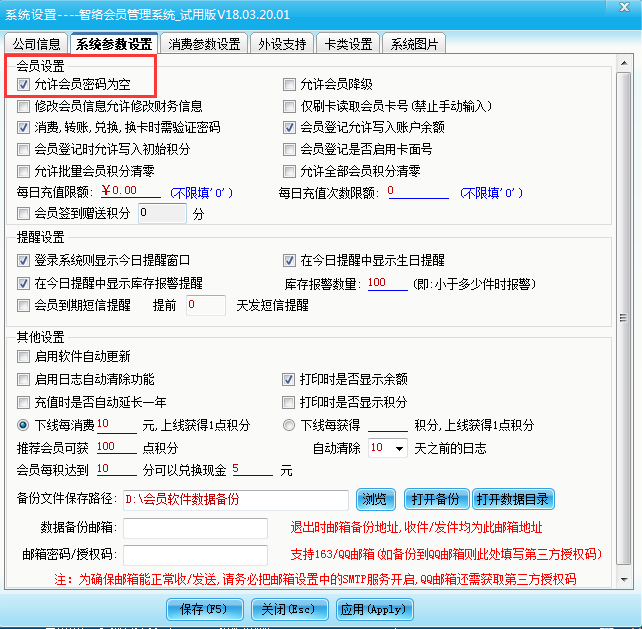
Task: Enable 会员签到赠送积分 checkbox
Action: click(x=23, y=213)
